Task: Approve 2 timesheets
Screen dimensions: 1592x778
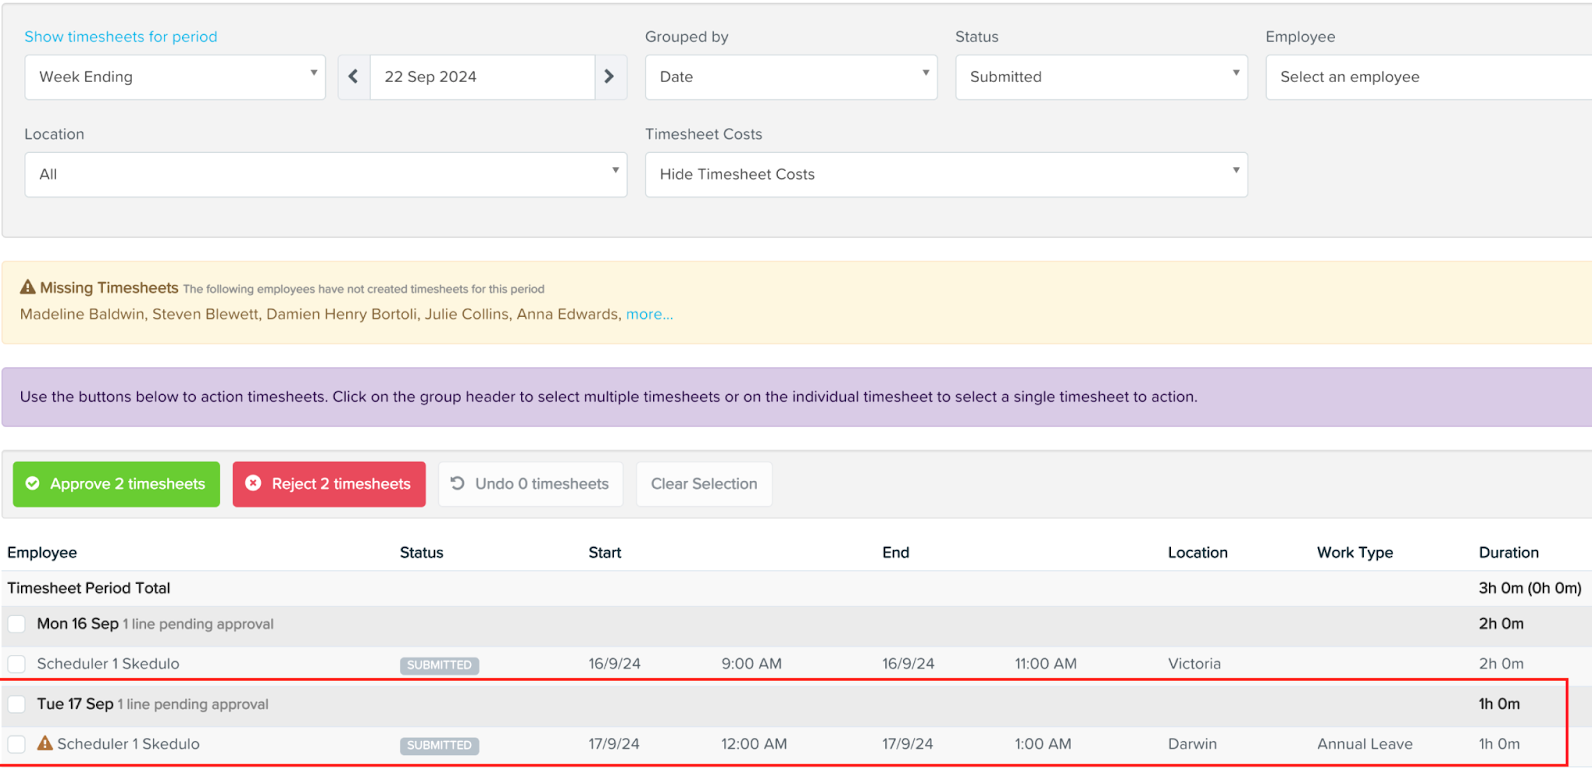Action: click(x=116, y=484)
